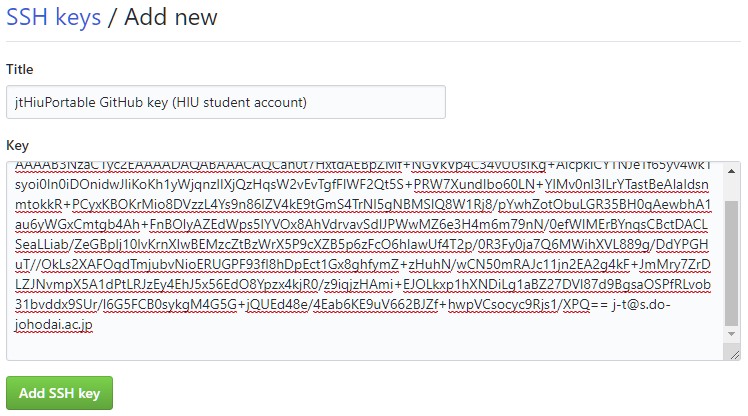Screen dimensions: 748x416
Task: Click the 'Add new' heading text
Action: (170, 17)
